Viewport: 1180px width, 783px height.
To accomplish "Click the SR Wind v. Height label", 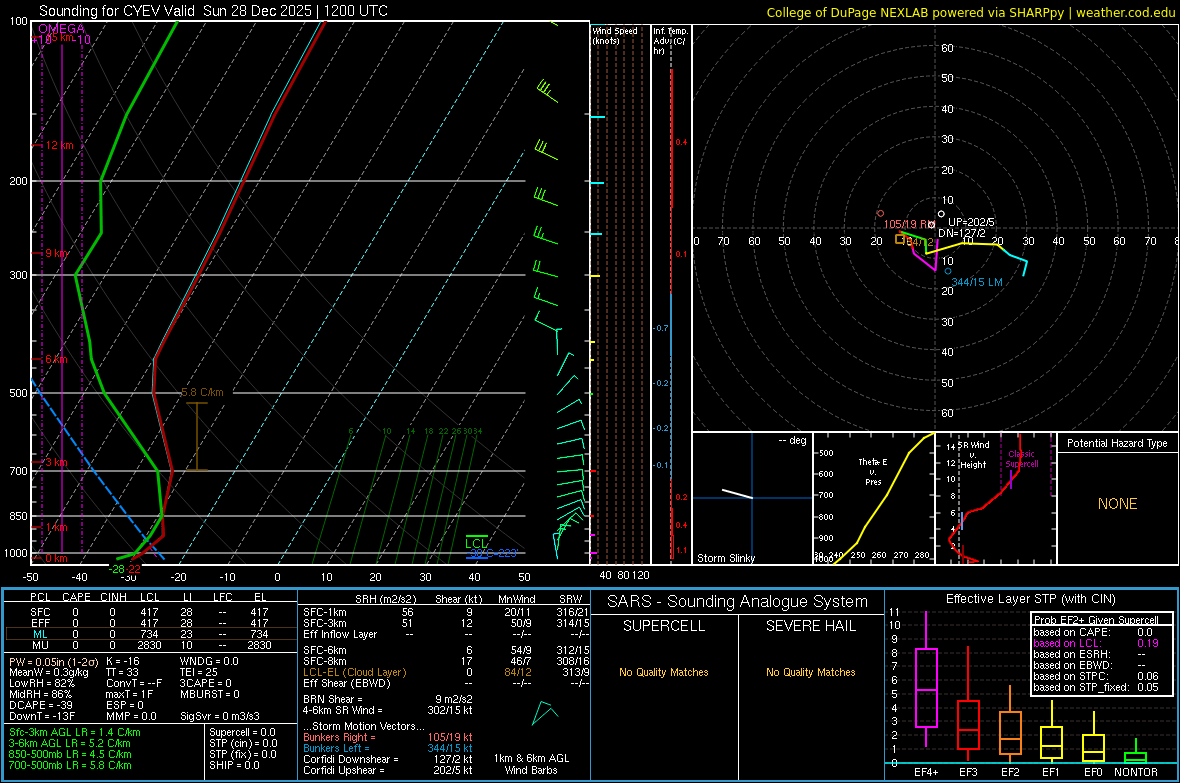I will [973, 455].
